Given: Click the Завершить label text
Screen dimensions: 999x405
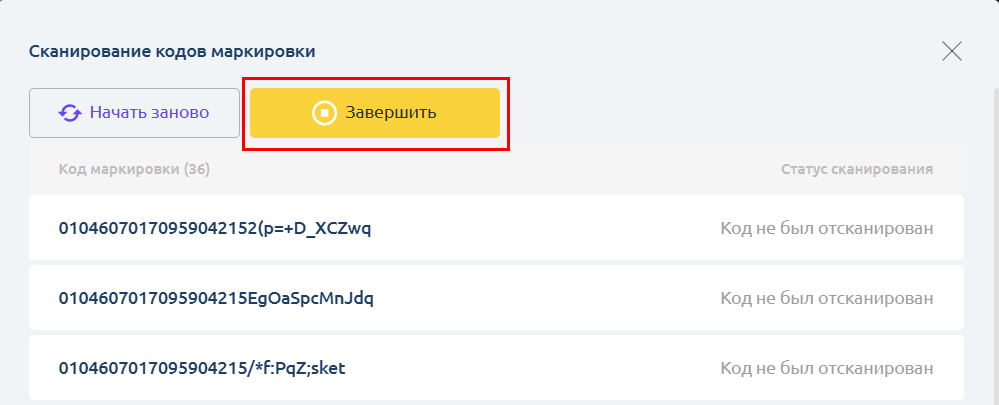Looking at the screenshot, I should 391,113.
